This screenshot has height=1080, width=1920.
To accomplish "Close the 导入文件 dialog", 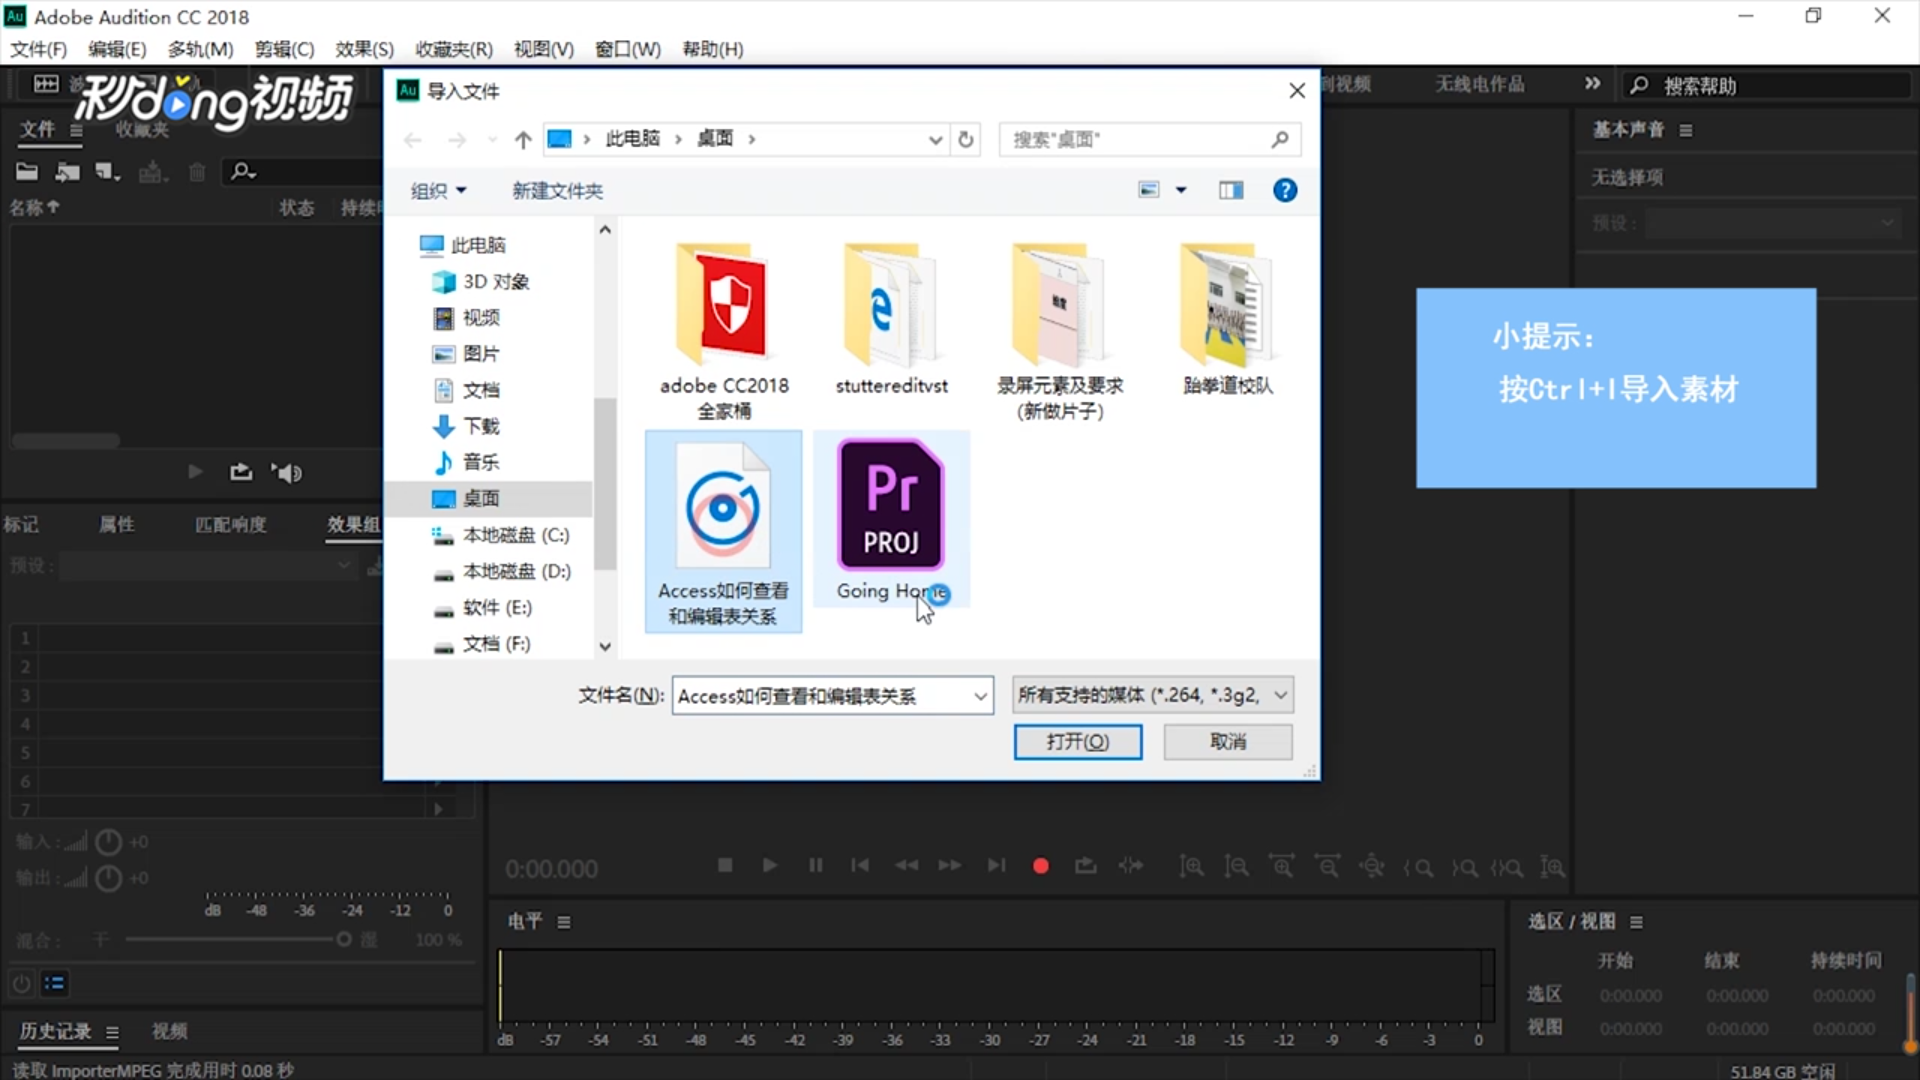I will pyautogui.click(x=1297, y=91).
